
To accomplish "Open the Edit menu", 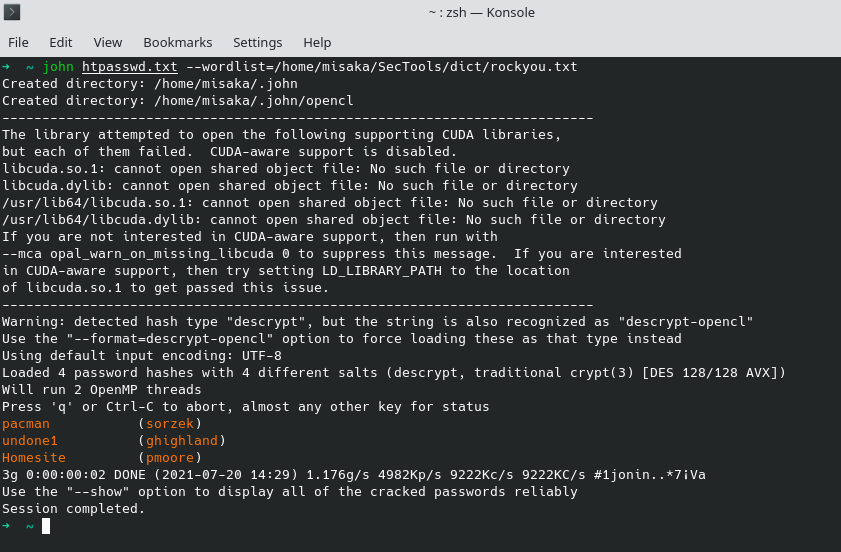I will pyautogui.click(x=61, y=42).
